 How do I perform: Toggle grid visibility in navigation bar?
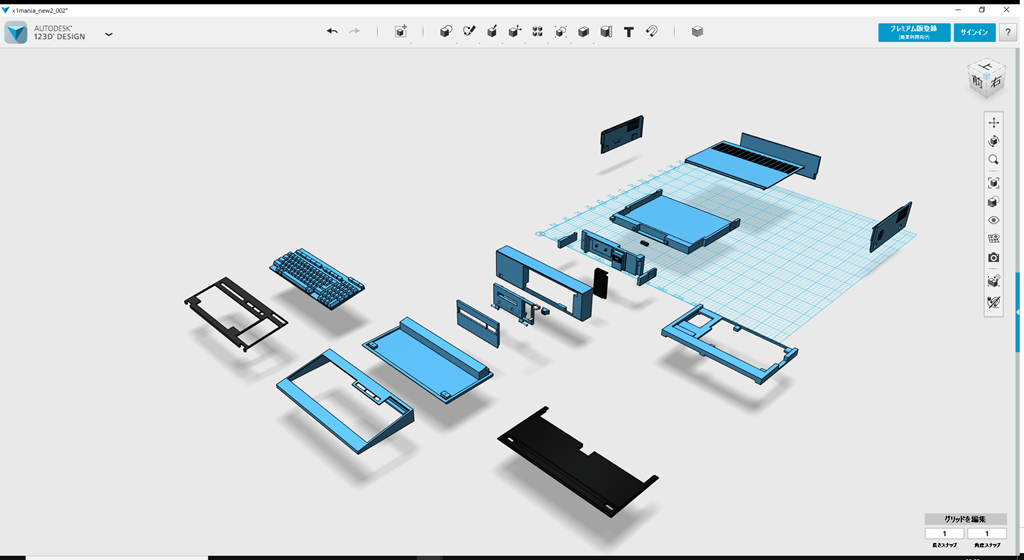pyautogui.click(x=993, y=239)
